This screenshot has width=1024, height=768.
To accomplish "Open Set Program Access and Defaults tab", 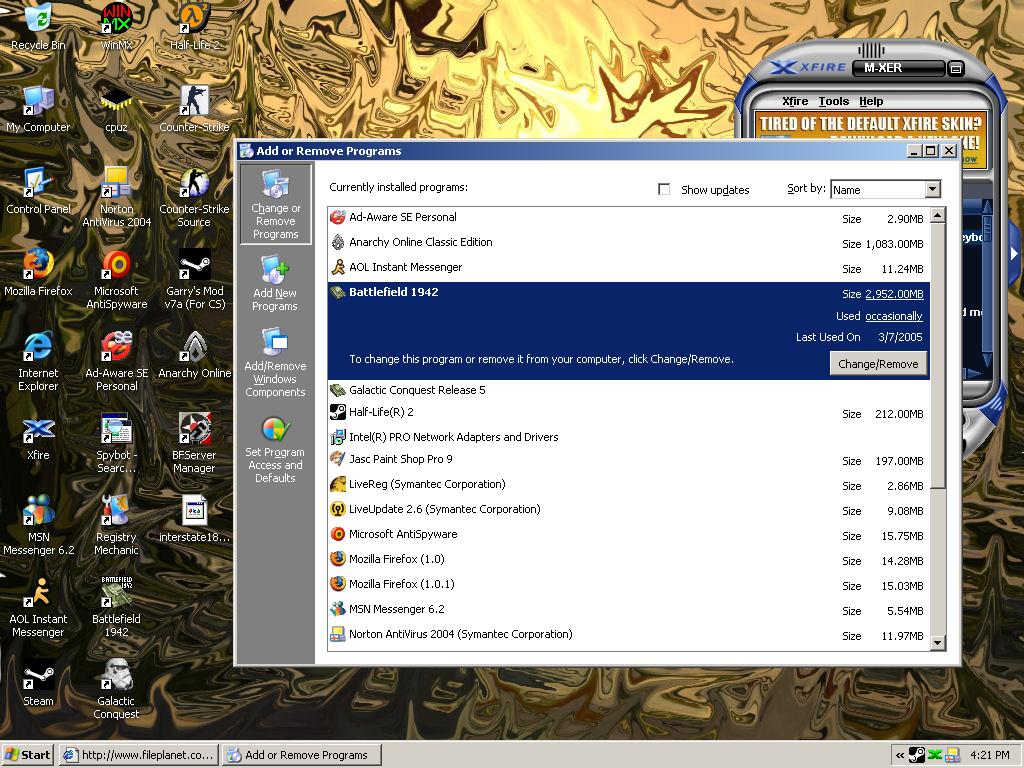I will pos(275,451).
